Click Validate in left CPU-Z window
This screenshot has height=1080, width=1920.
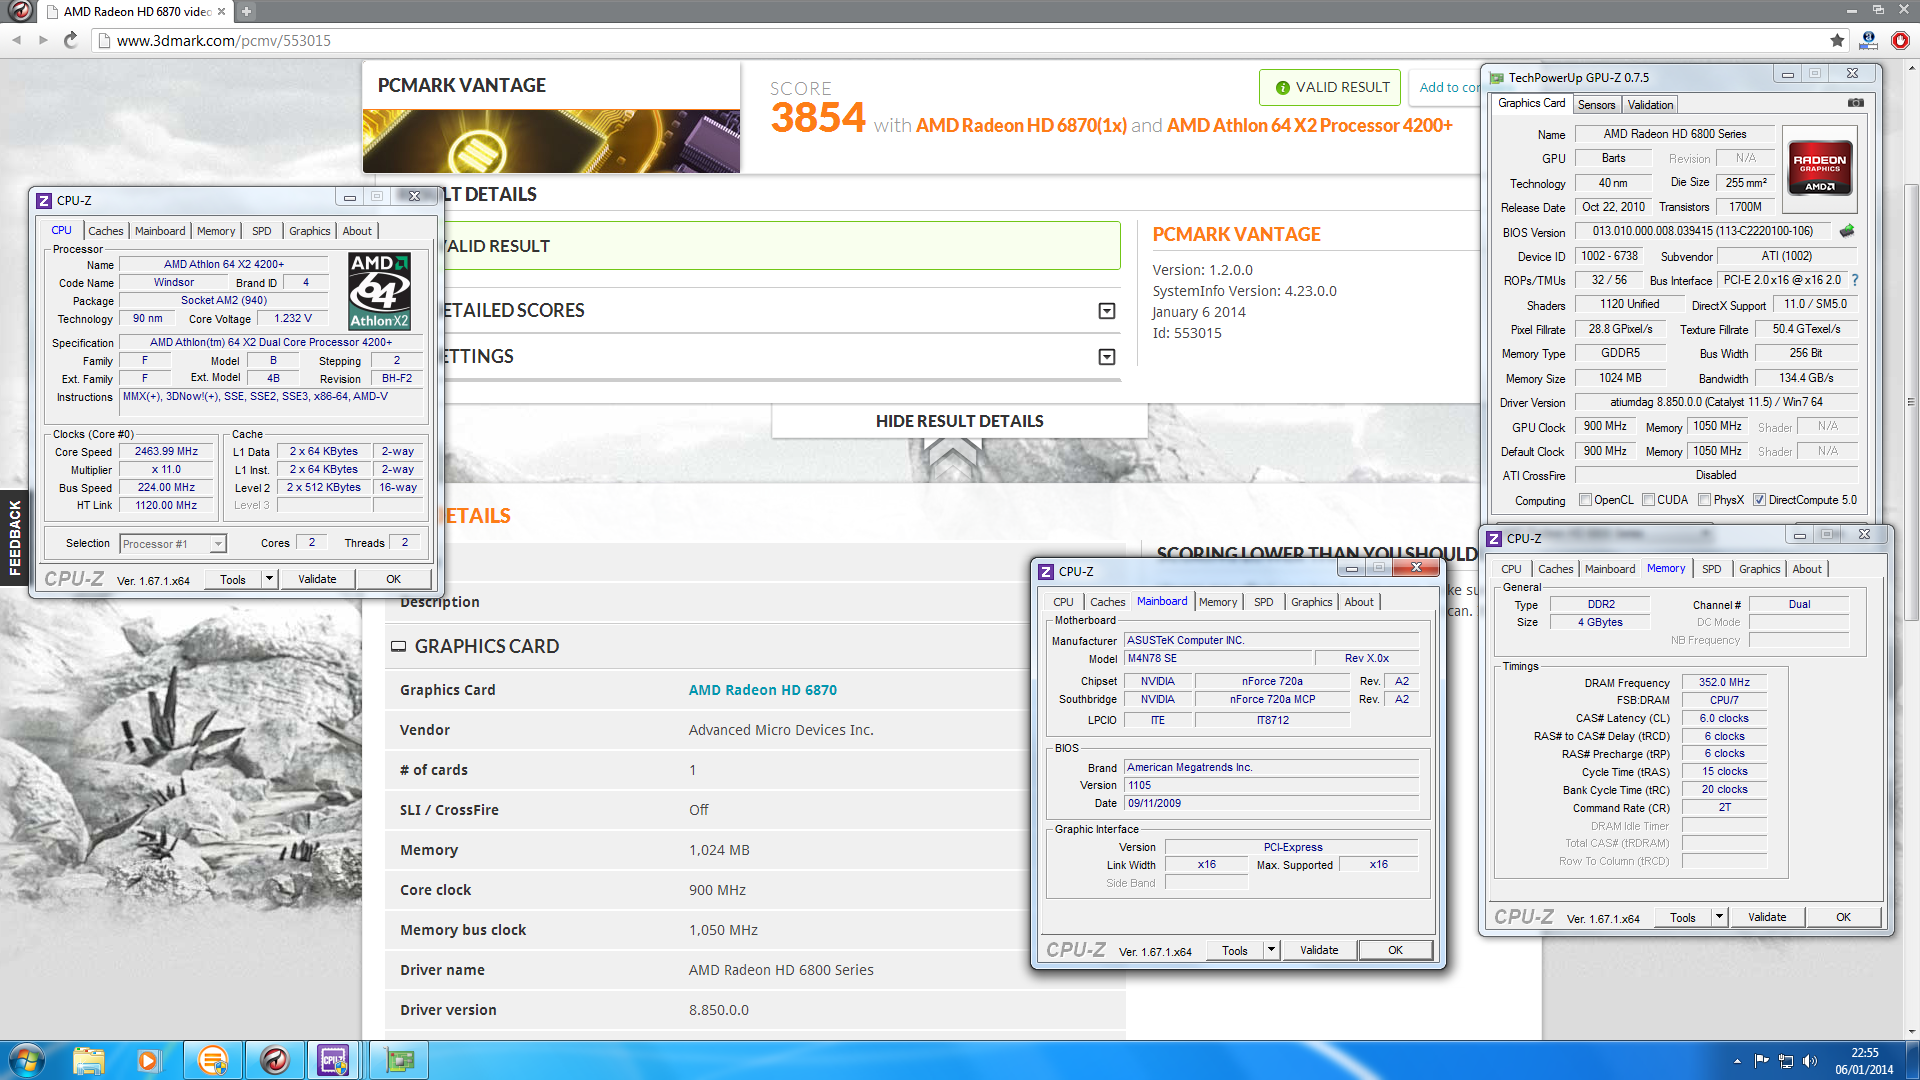[317, 579]
